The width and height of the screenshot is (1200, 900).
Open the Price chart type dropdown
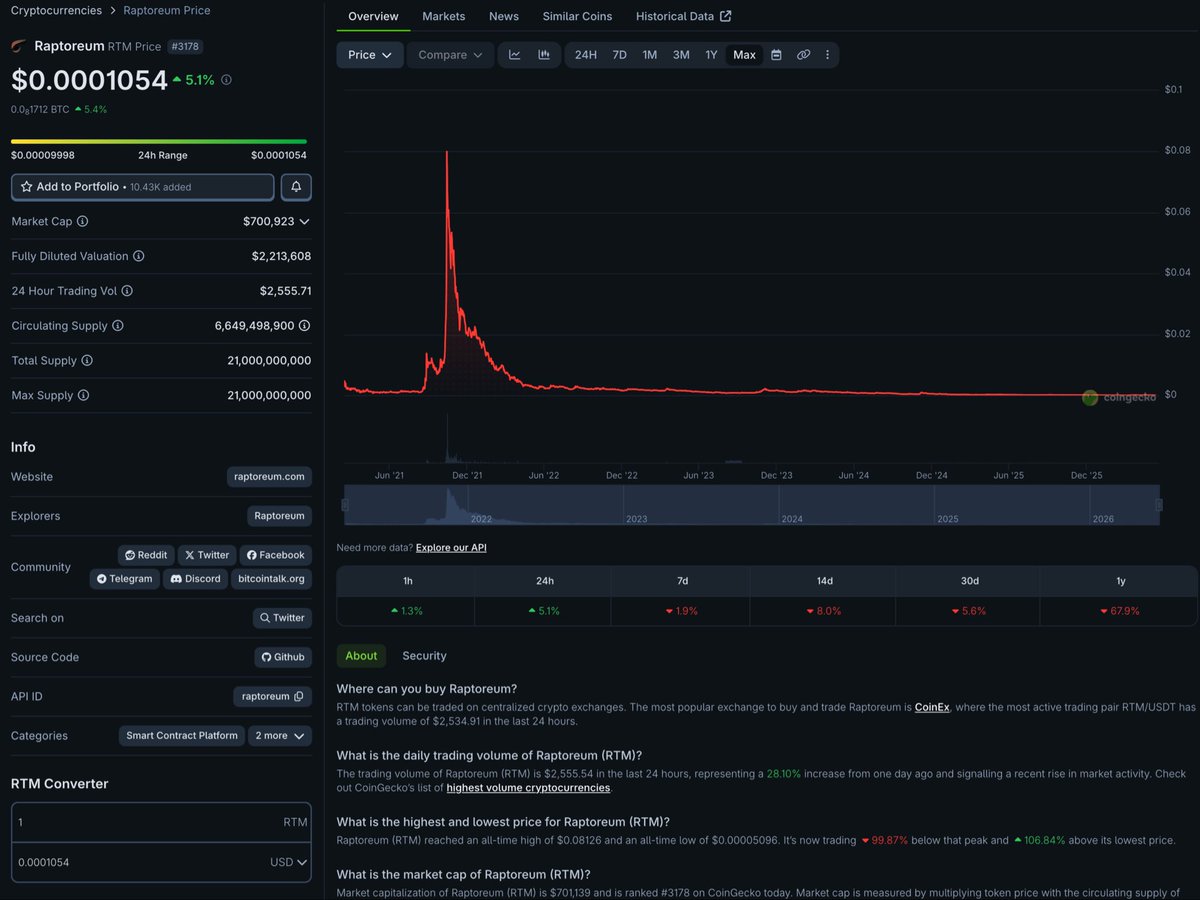pyautogui.click(x=370, y=55)
